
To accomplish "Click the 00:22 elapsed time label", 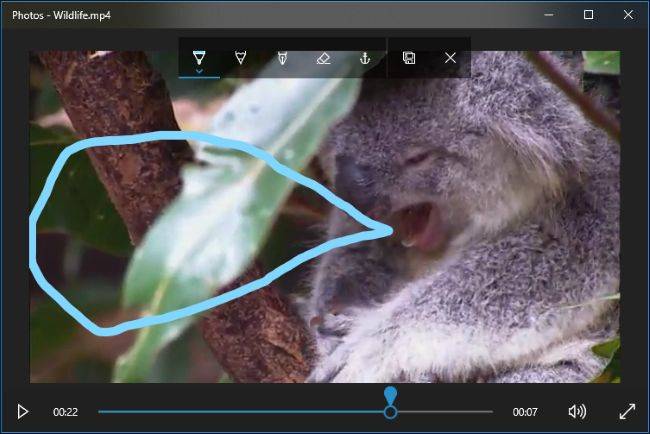I will (65, 412).
